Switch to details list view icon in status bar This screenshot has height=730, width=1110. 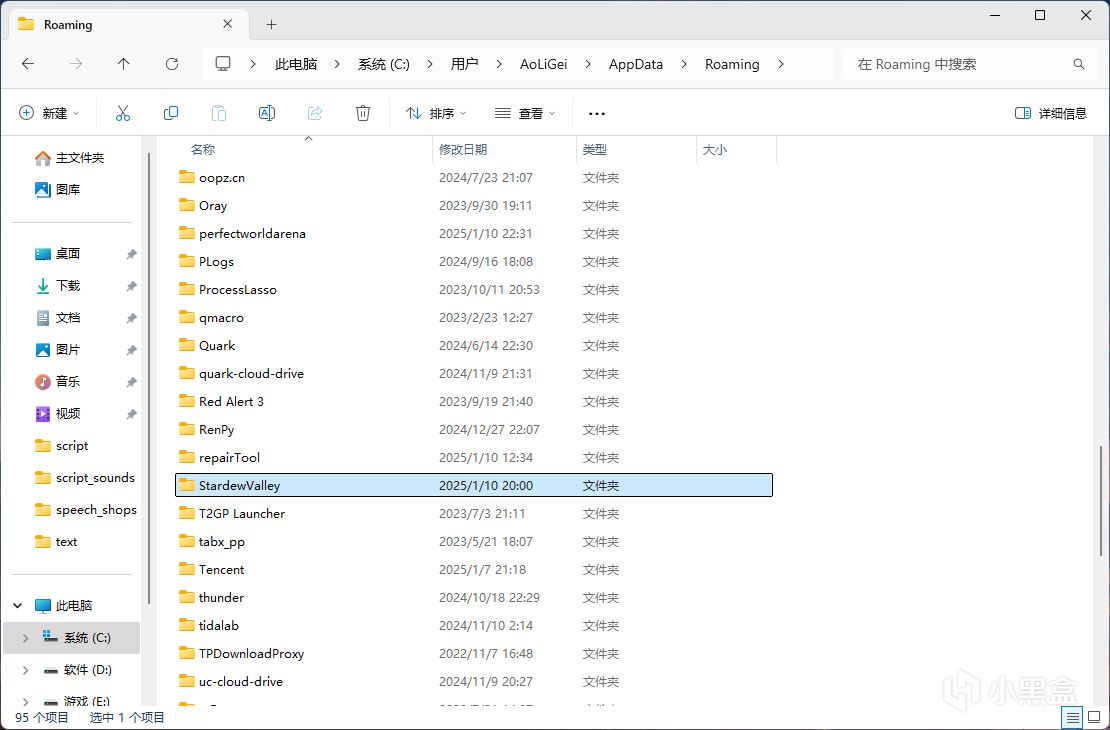coord(1072,717)
